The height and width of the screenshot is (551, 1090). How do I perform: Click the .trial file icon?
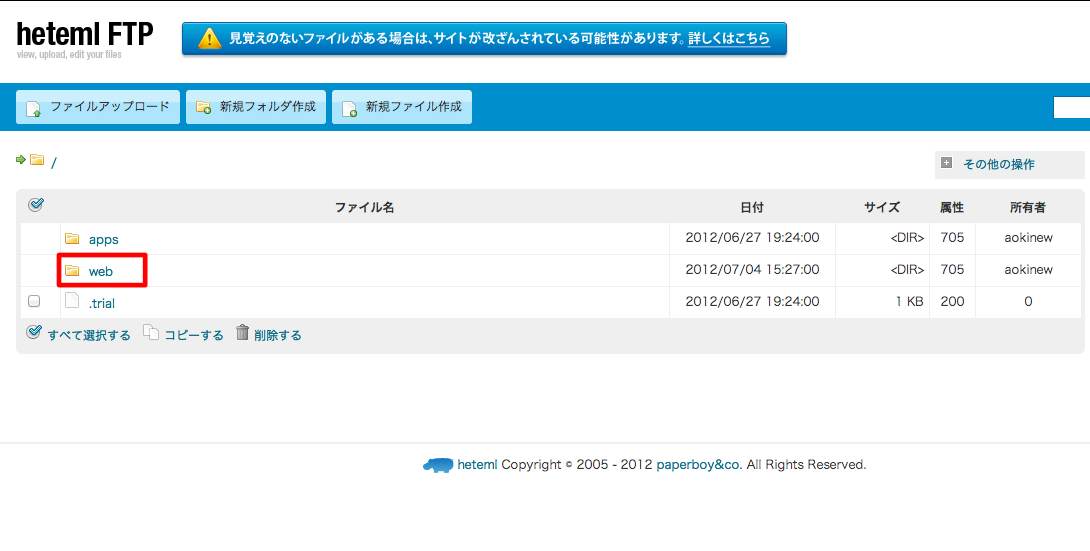click(x=72, y=301)
